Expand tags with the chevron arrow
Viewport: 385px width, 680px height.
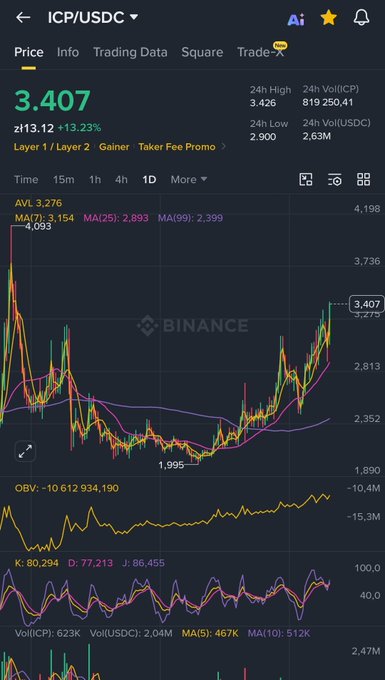224,147
